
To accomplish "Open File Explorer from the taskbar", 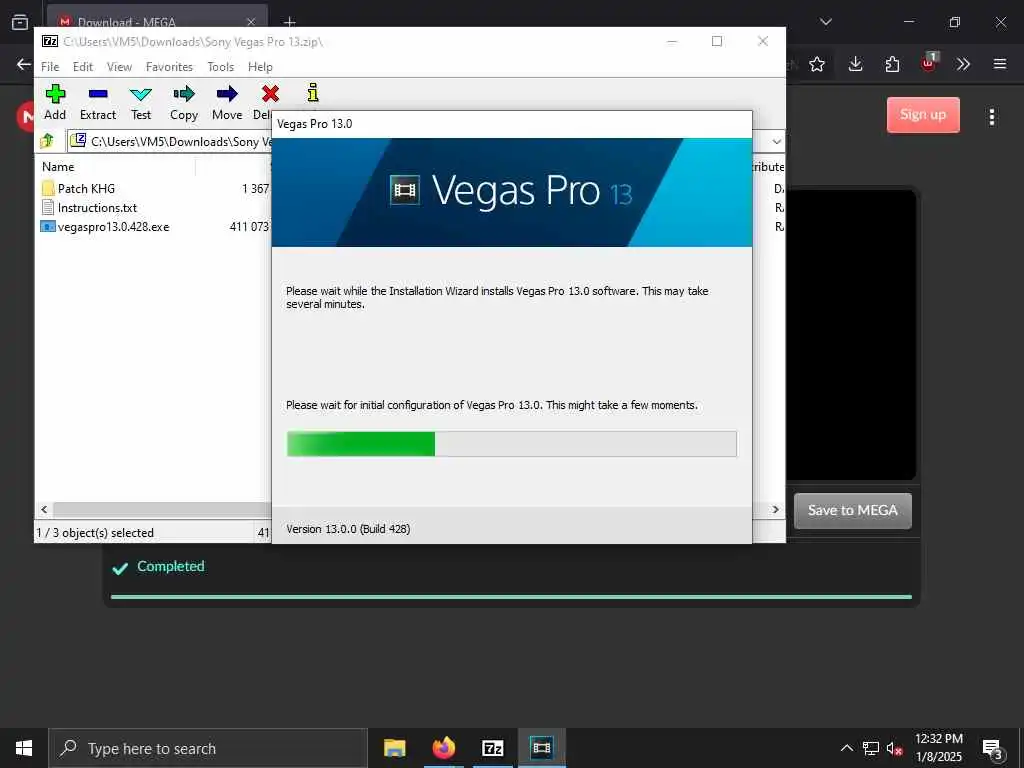I will tap(394, 748).
